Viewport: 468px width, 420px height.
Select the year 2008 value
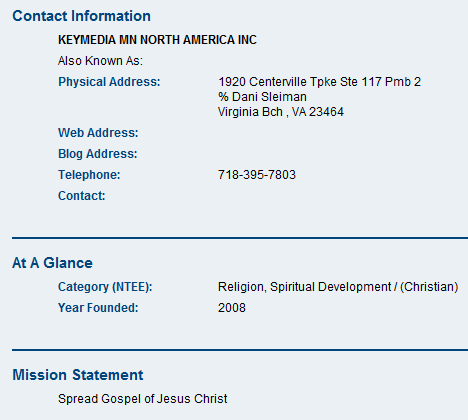pos(232,308)
